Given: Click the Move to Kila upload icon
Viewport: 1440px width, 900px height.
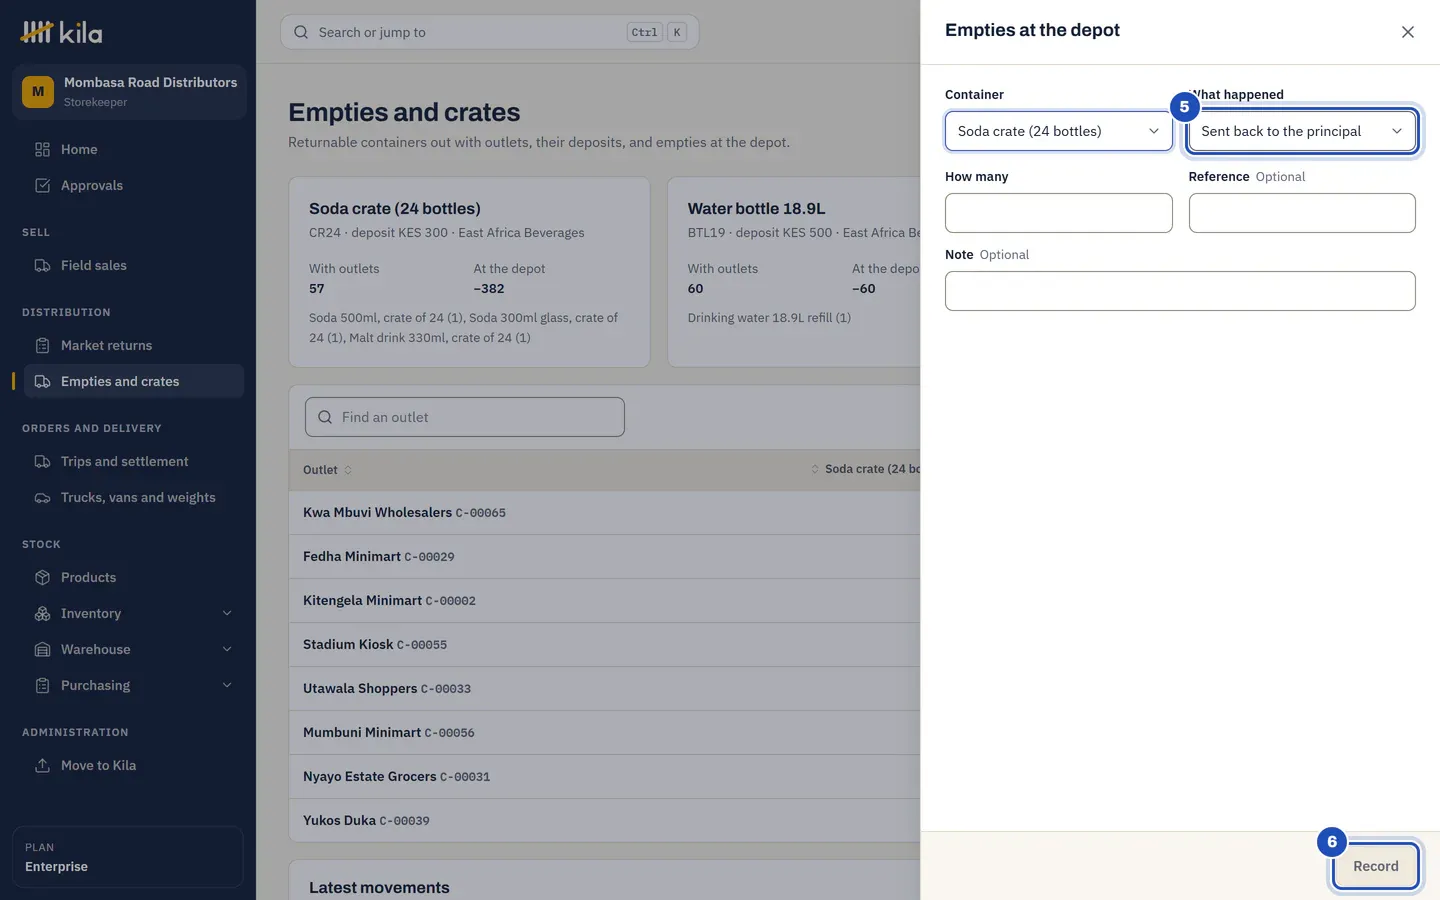Looking at the screenshot, I should click(x=42, y=765).
